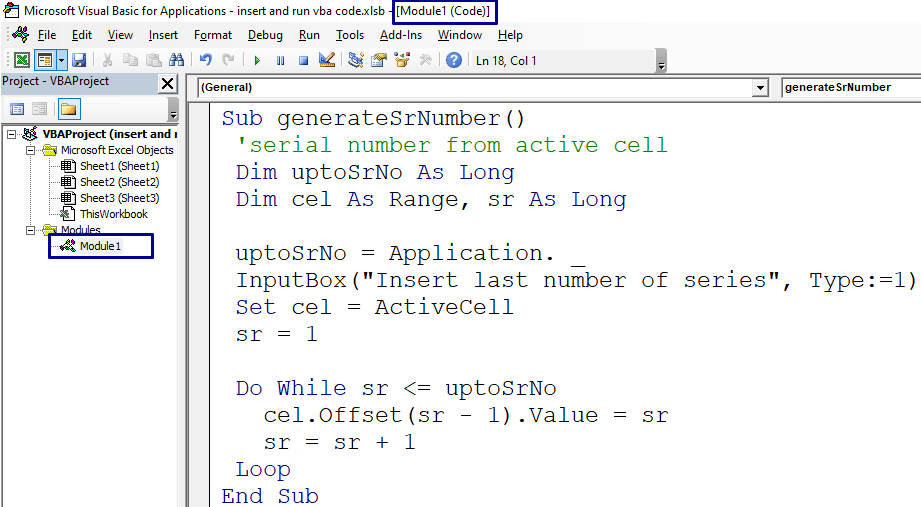Click the View Microsoft Excel toolbar icon
Viewport: 921px width, 507px height.
pyautogui.click(x=22, y=60)
